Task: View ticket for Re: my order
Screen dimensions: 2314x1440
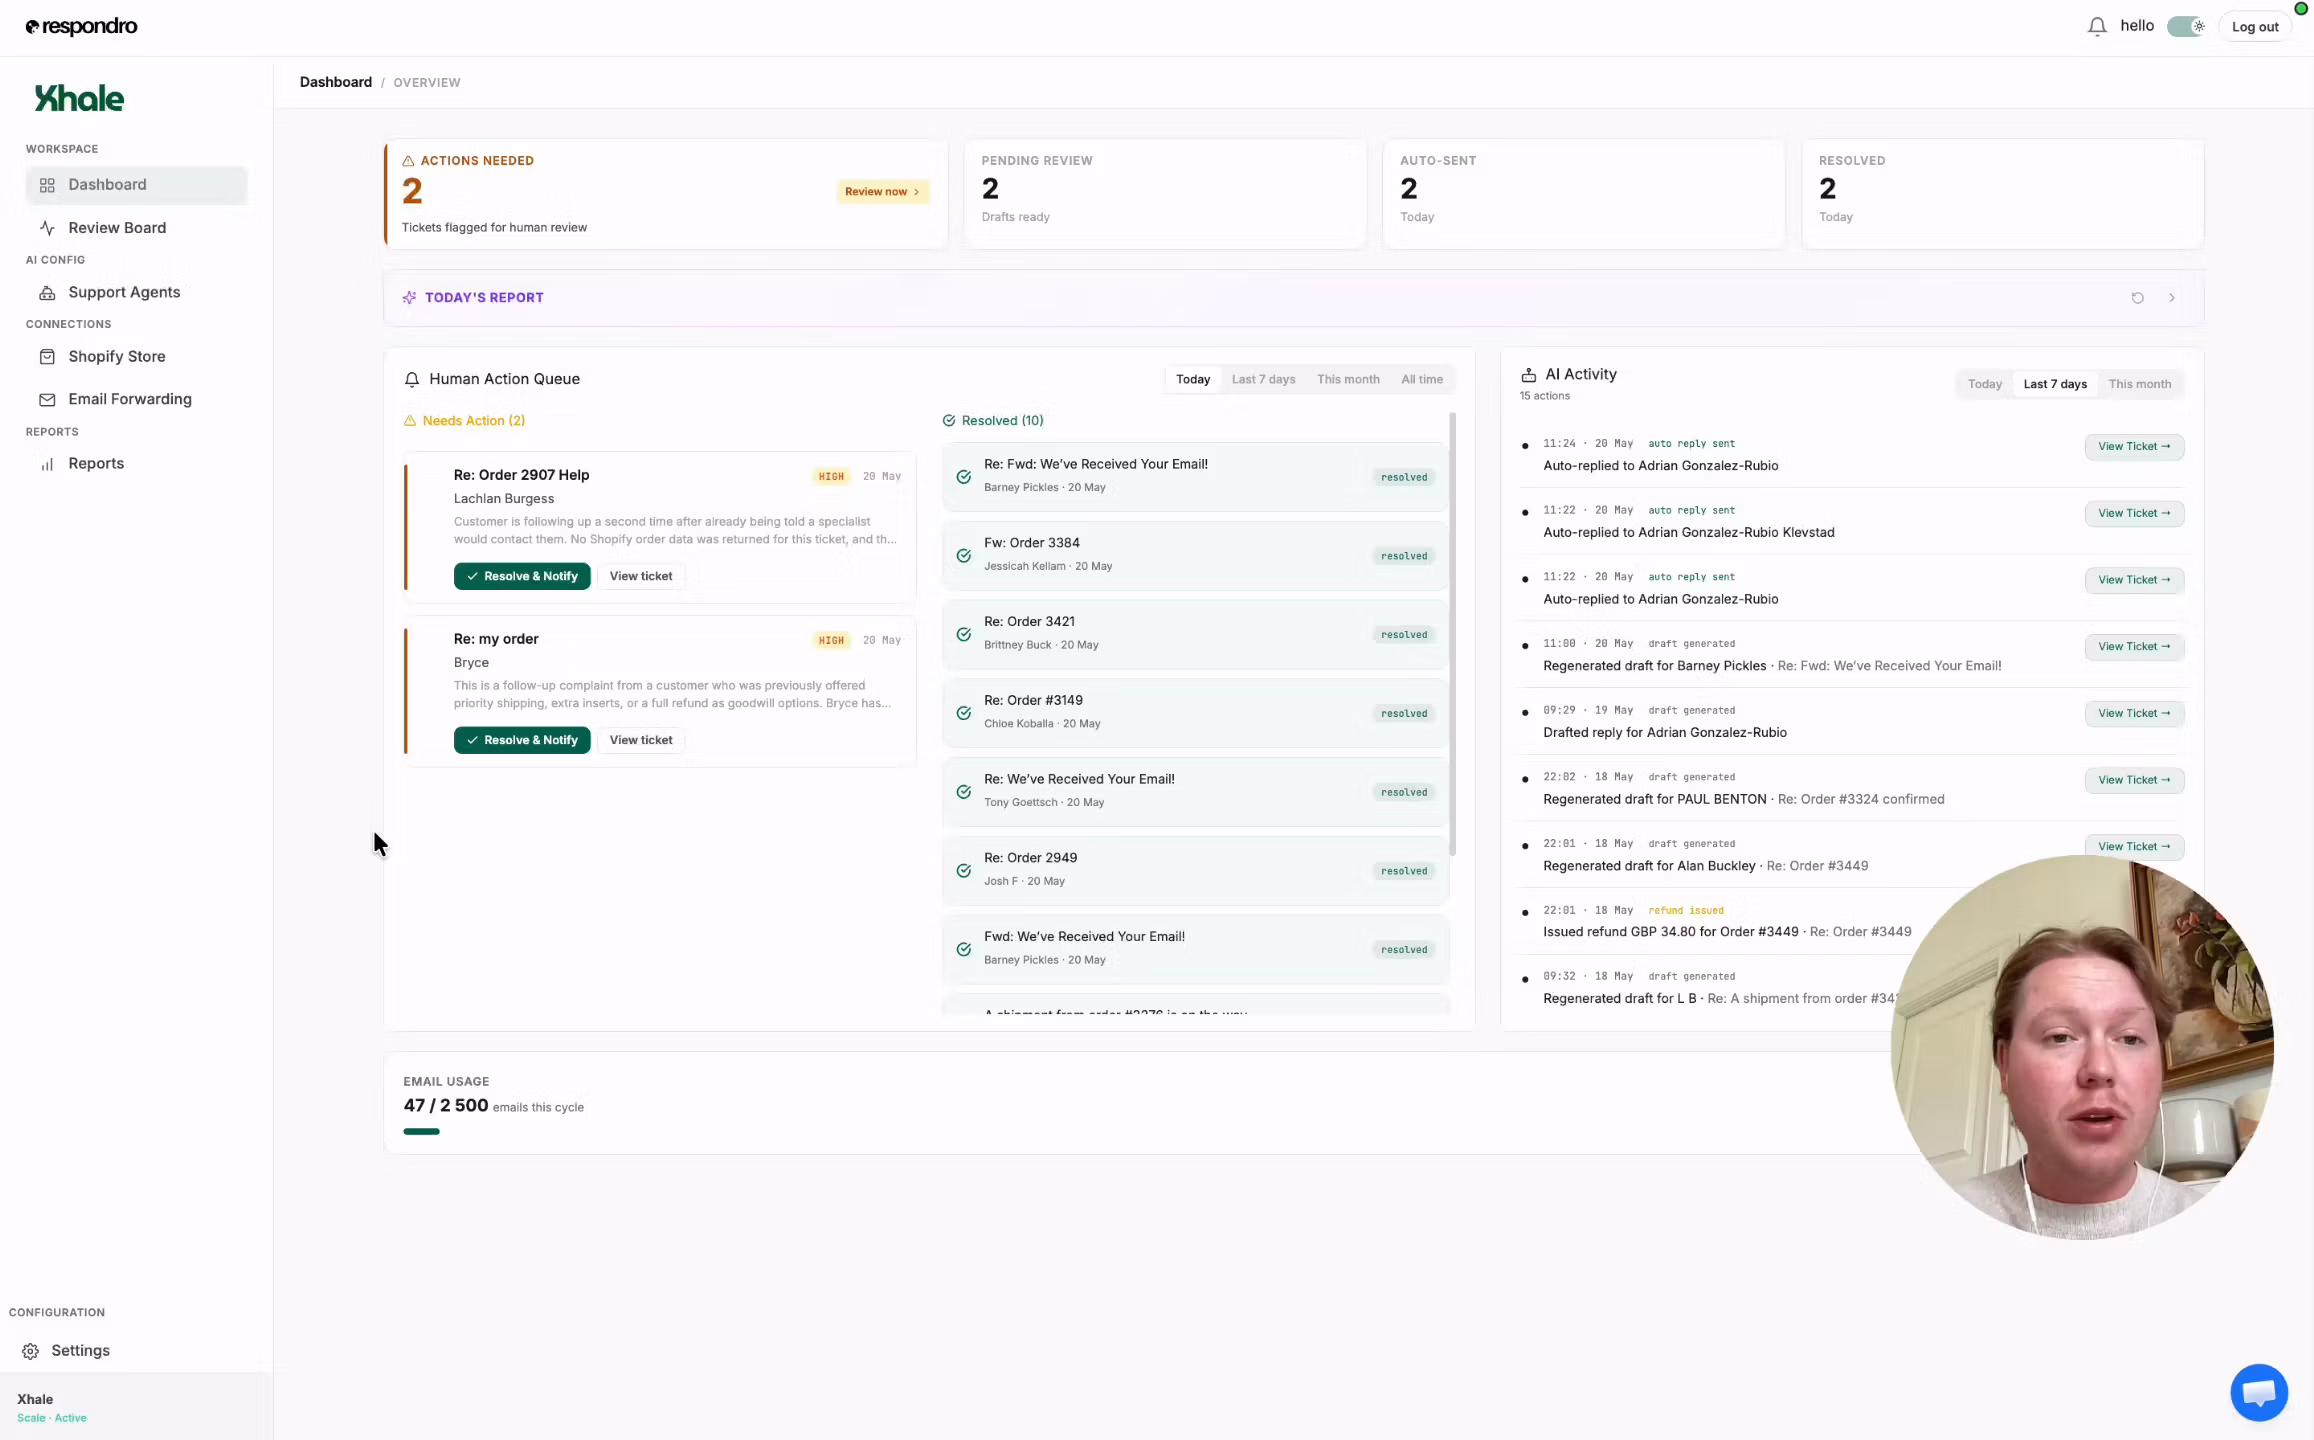Action: click(x=641, y=741)
